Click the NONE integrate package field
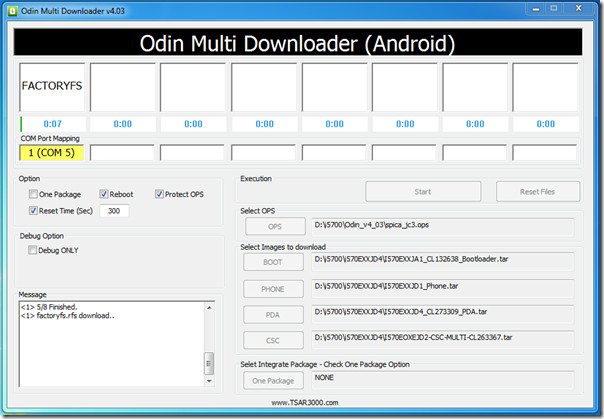 (443, 380)
